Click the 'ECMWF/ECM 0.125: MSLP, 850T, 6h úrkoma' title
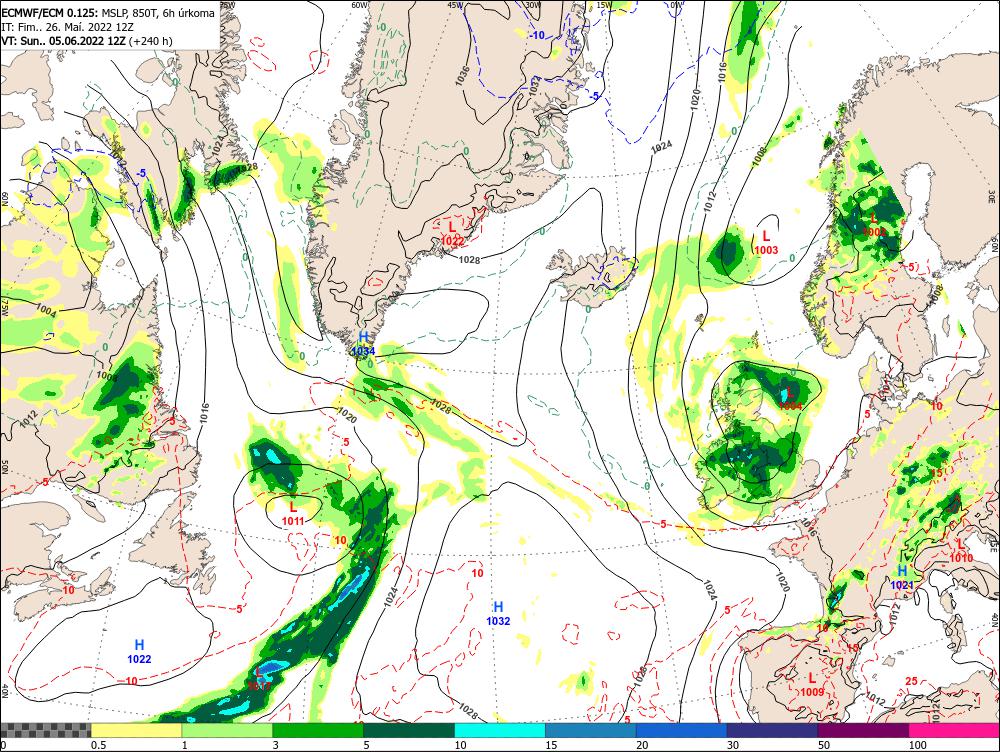The height and width of the screenshot is (752, 1000). 108,13
